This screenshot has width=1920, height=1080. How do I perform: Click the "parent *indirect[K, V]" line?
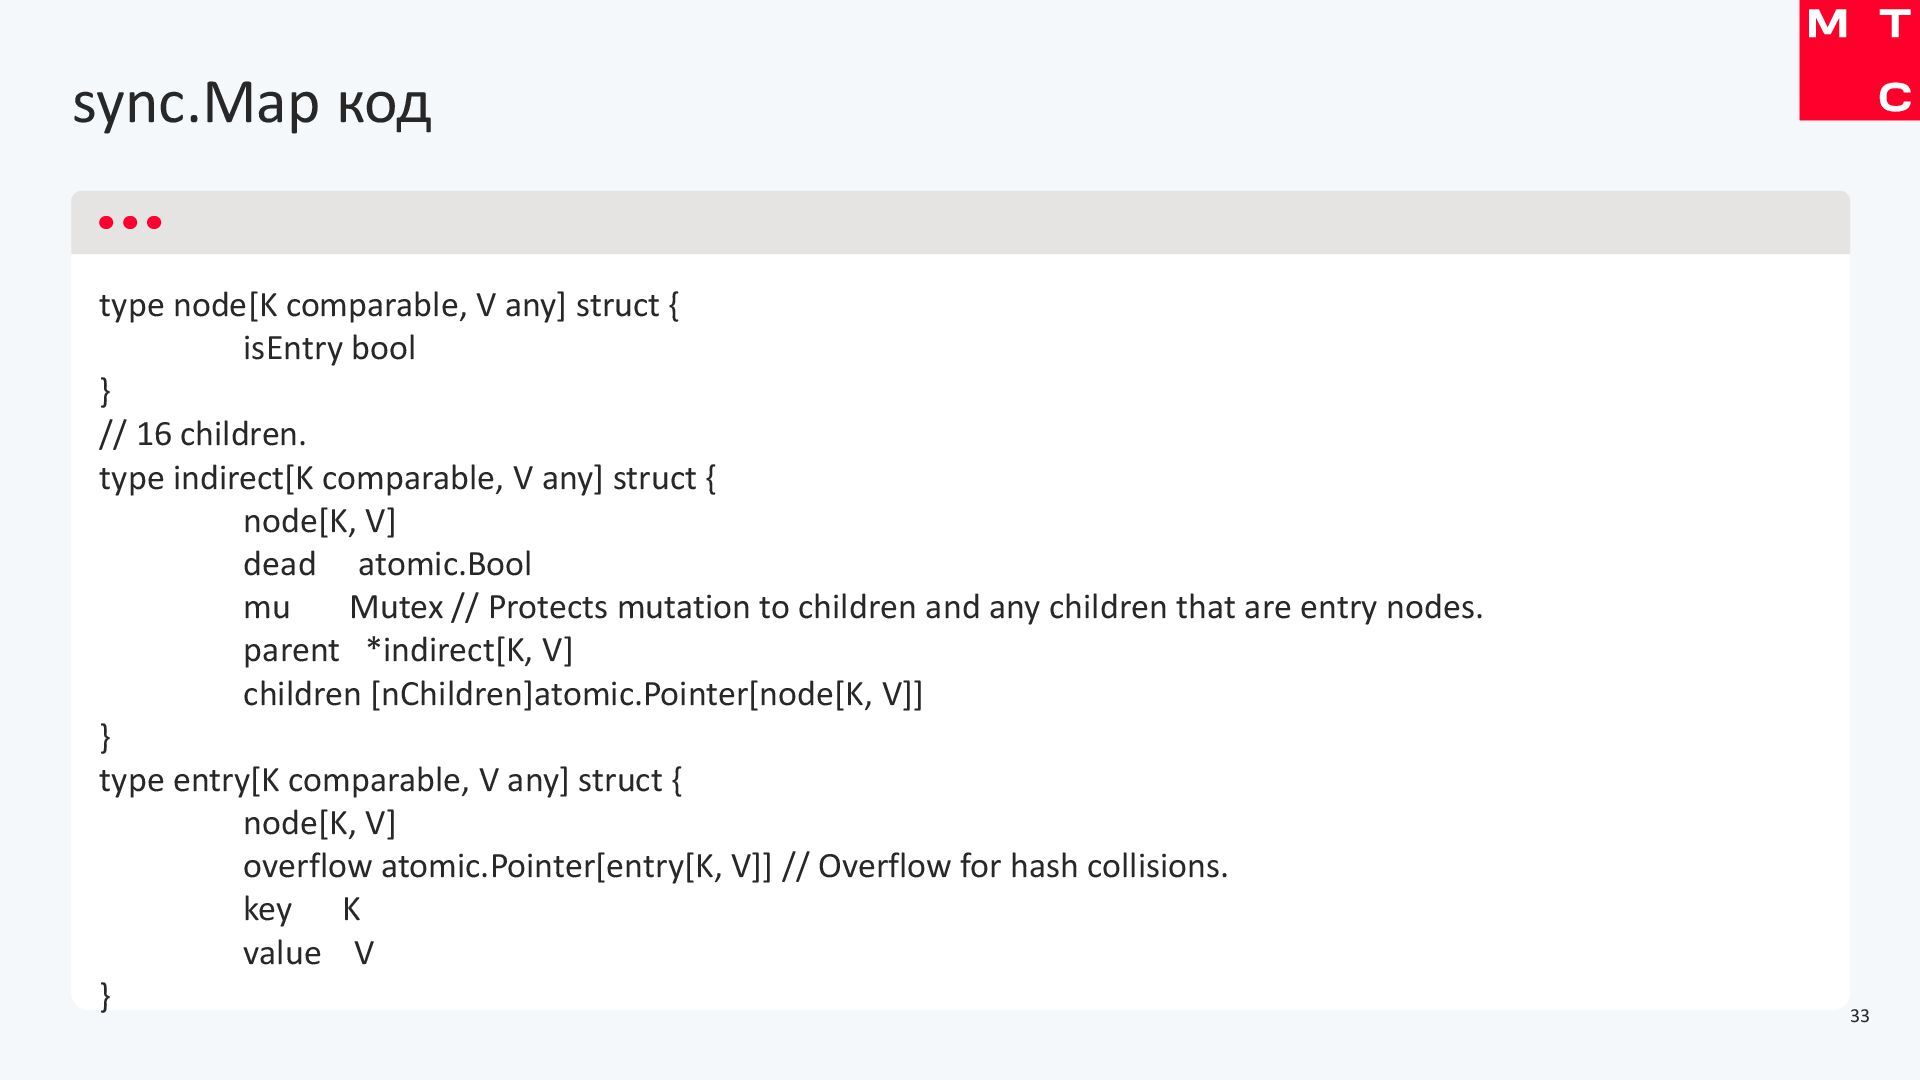(407, 650)
